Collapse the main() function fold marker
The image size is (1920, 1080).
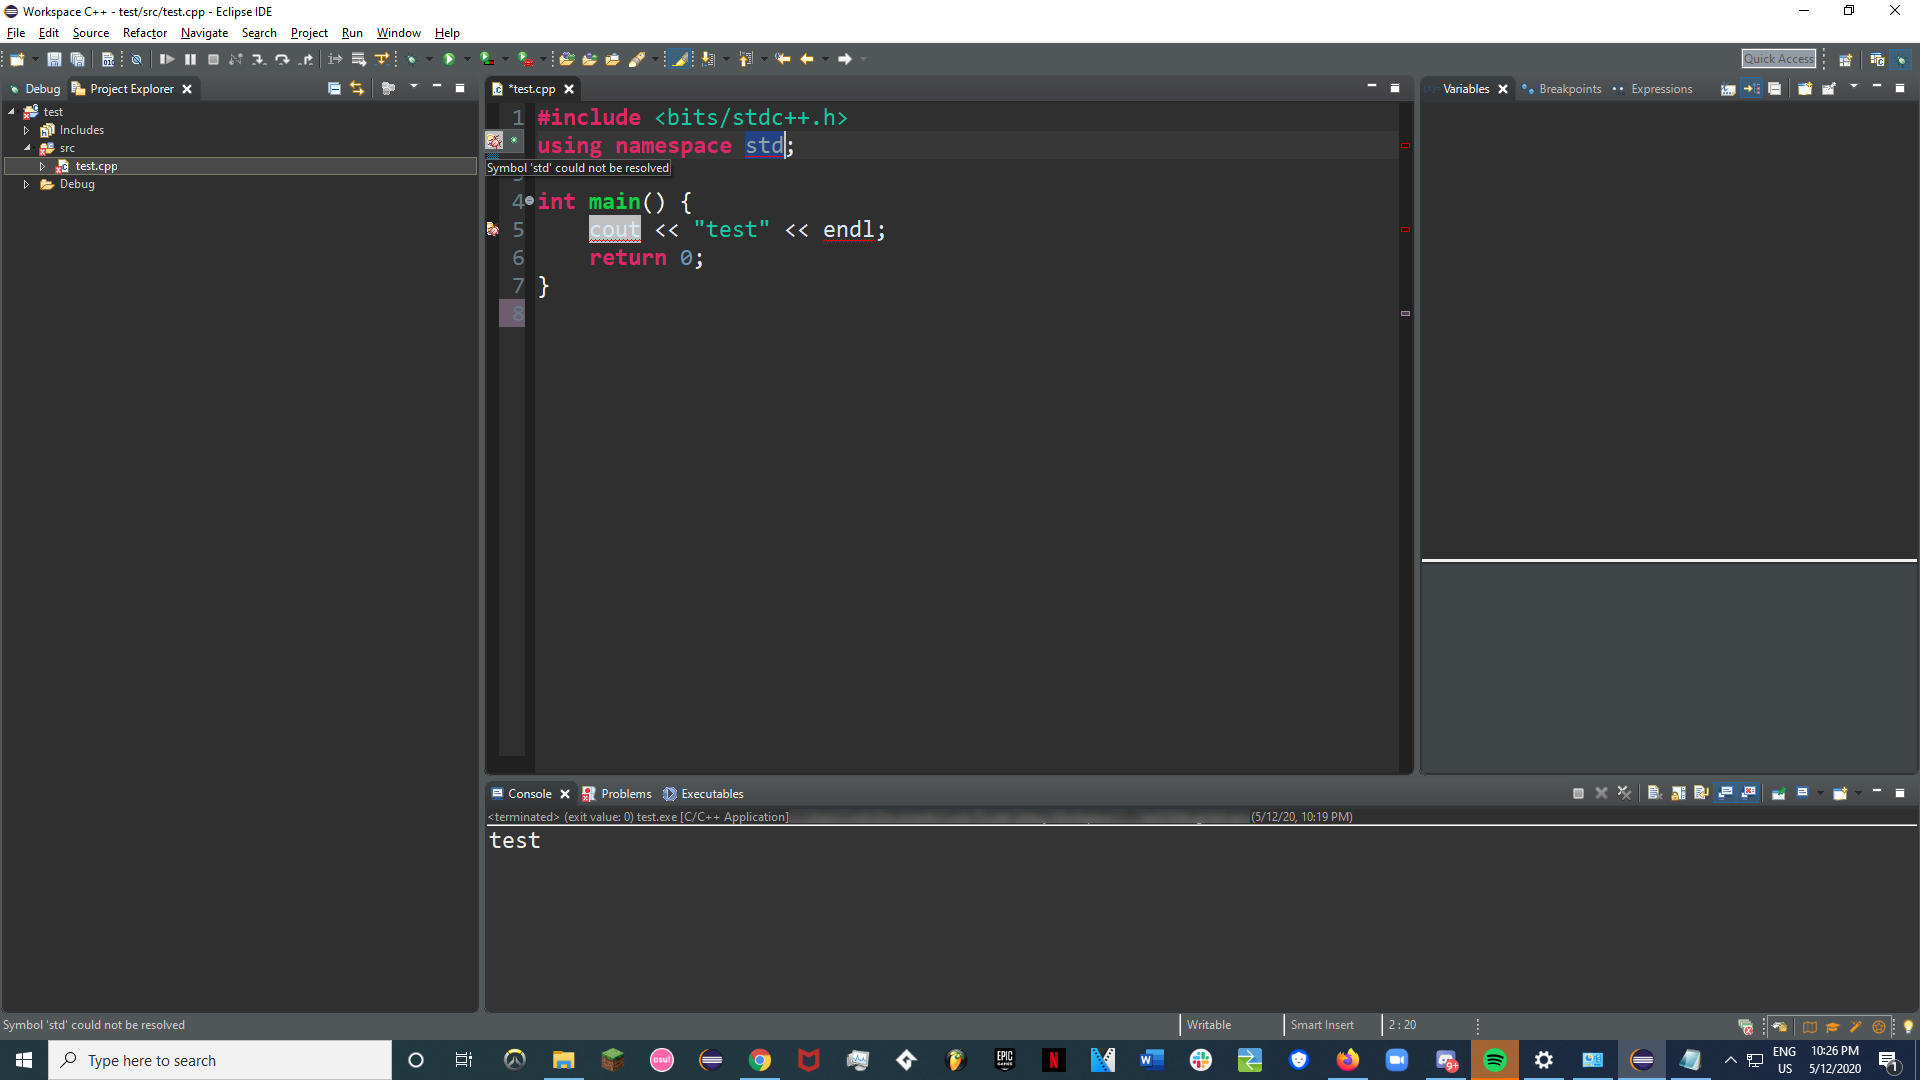(529, 201)
